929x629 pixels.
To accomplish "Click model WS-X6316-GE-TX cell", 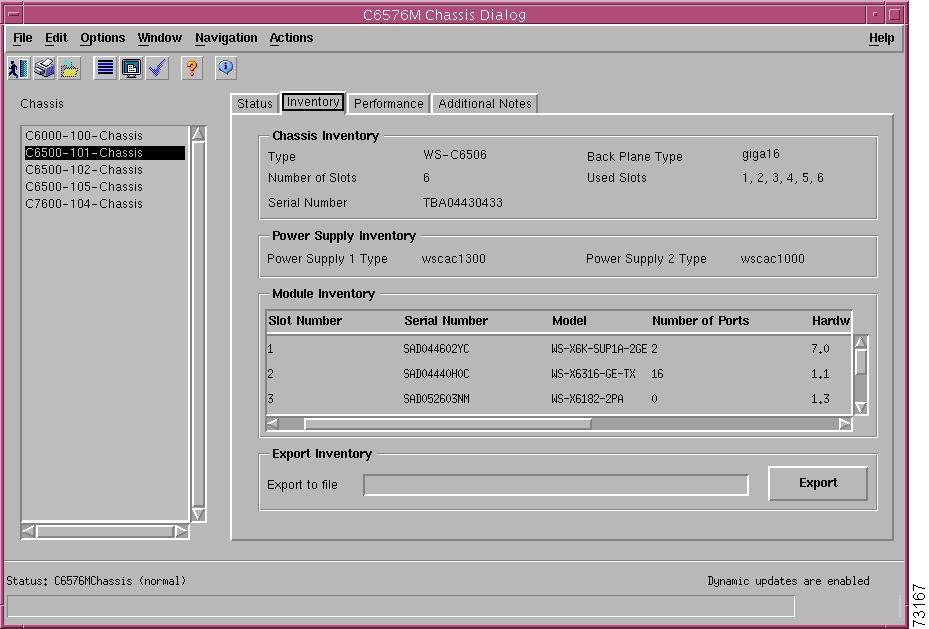I will coord(593,374).
